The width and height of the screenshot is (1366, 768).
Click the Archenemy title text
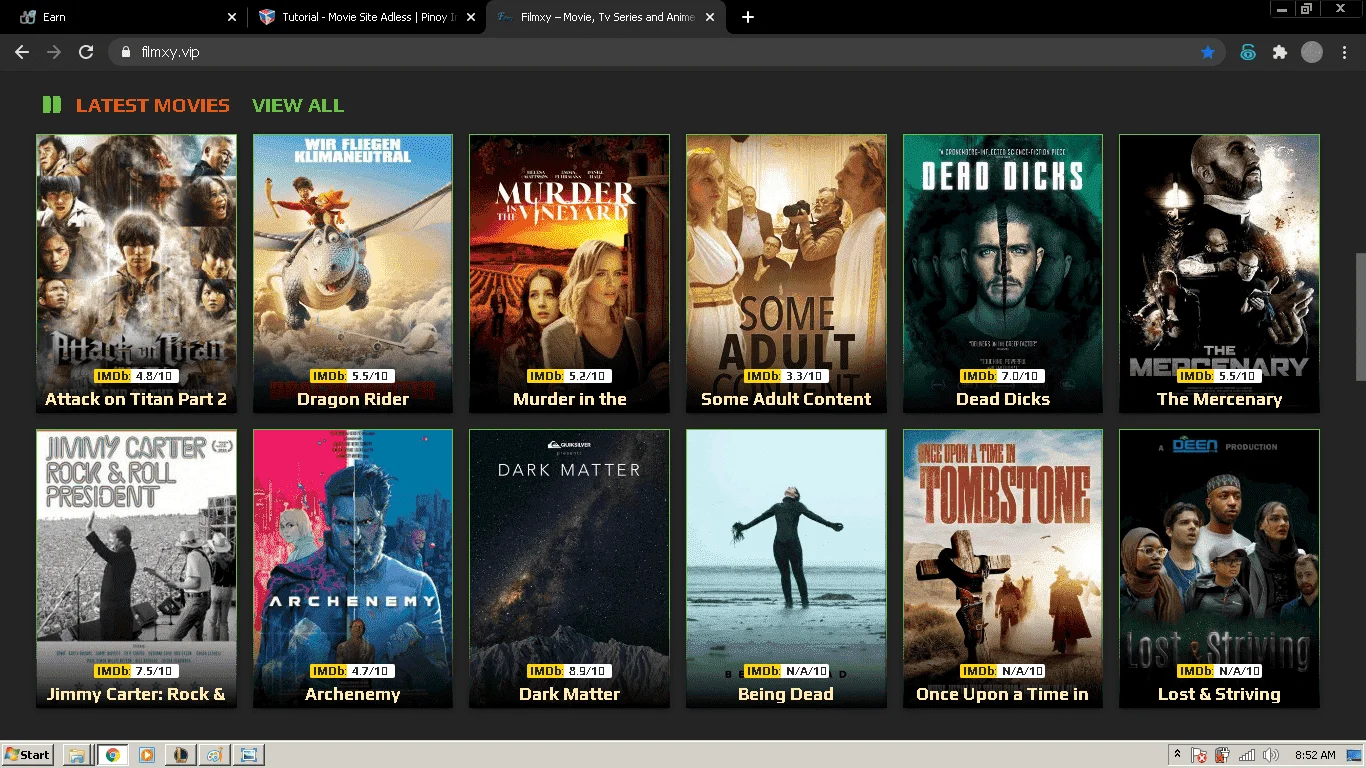(353, 694)
